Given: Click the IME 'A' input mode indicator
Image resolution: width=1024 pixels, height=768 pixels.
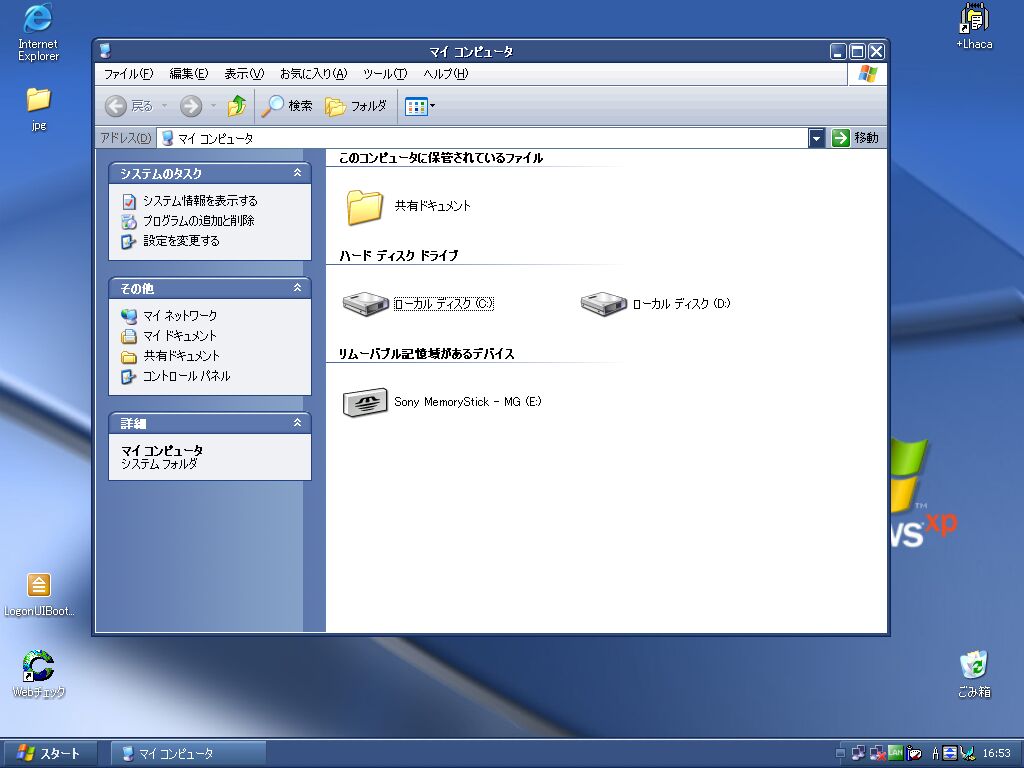Looking at the screenshot, I should [x=935, y=753].
